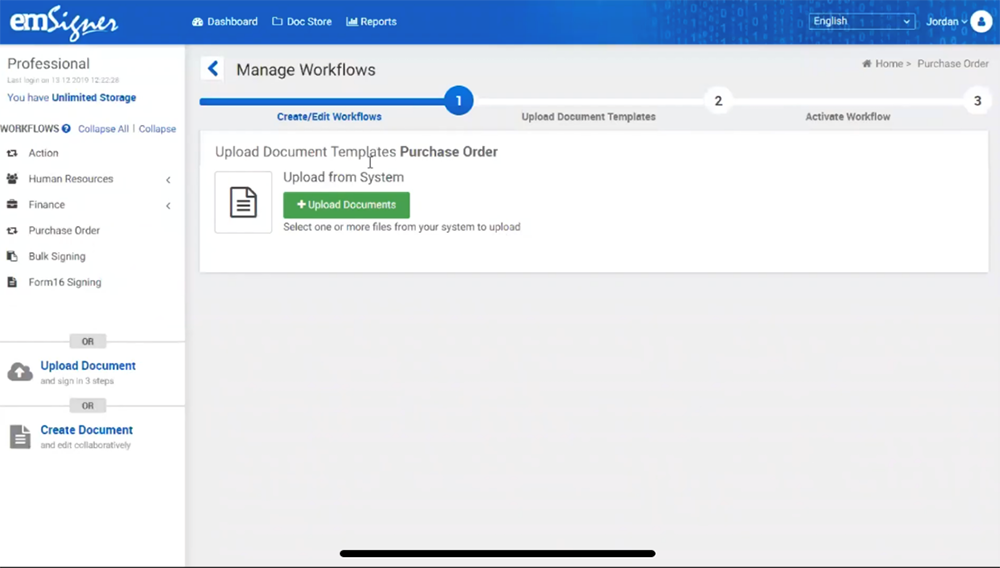The image size is (1000, 568).
Task: Click the emSigner logo
Action: click(64, 22)
